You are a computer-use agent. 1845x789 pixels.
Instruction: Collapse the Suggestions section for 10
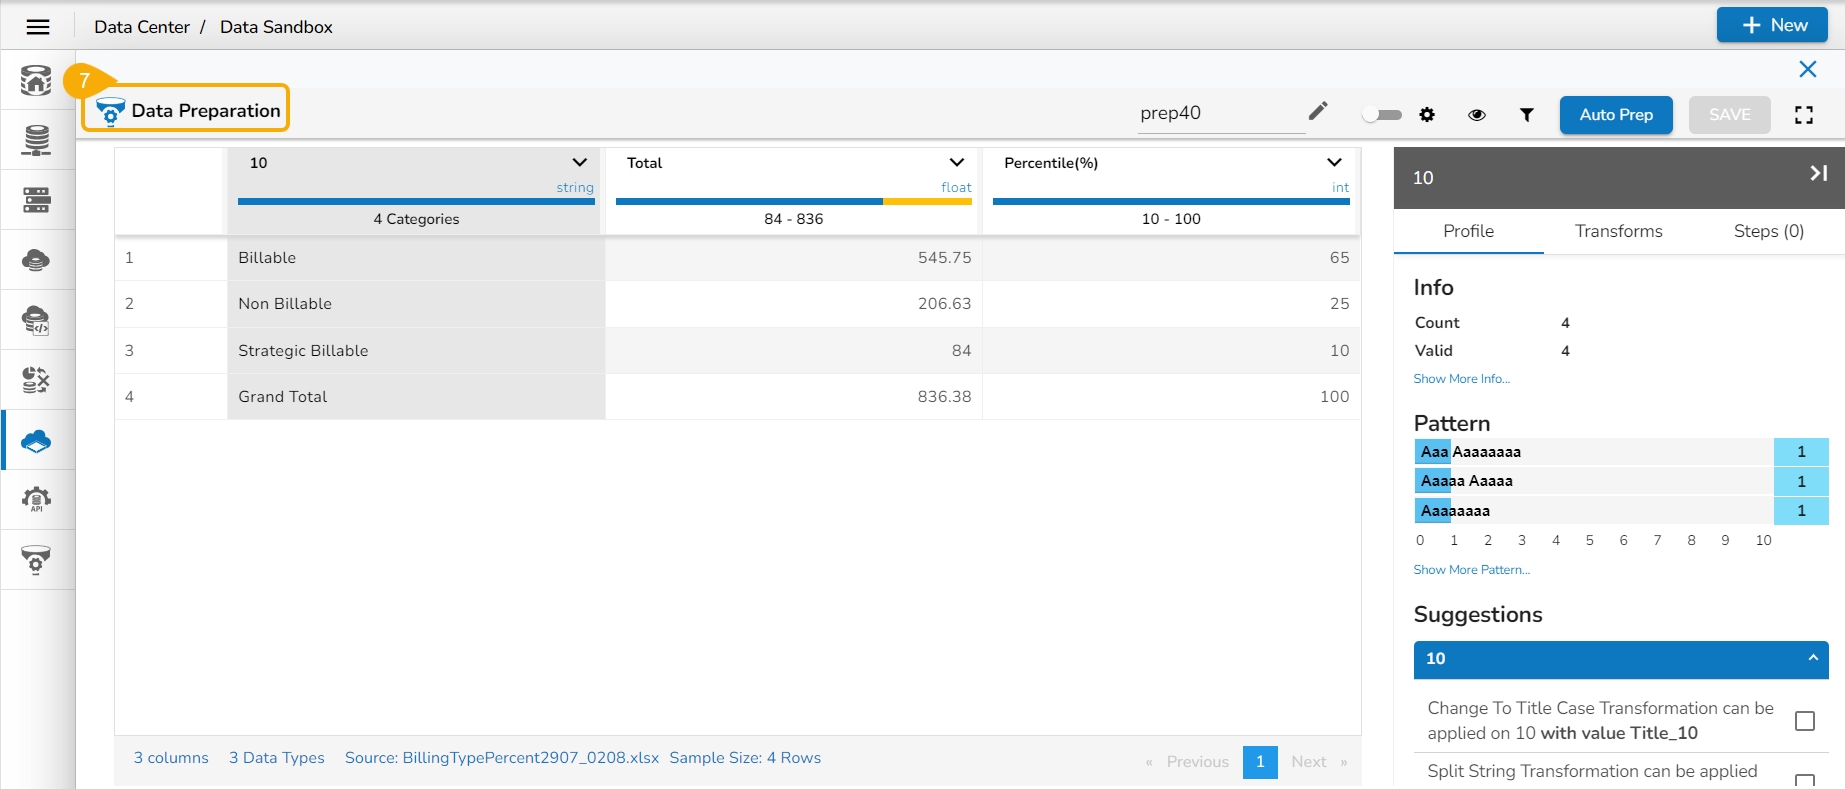[x=1812, y=658]
